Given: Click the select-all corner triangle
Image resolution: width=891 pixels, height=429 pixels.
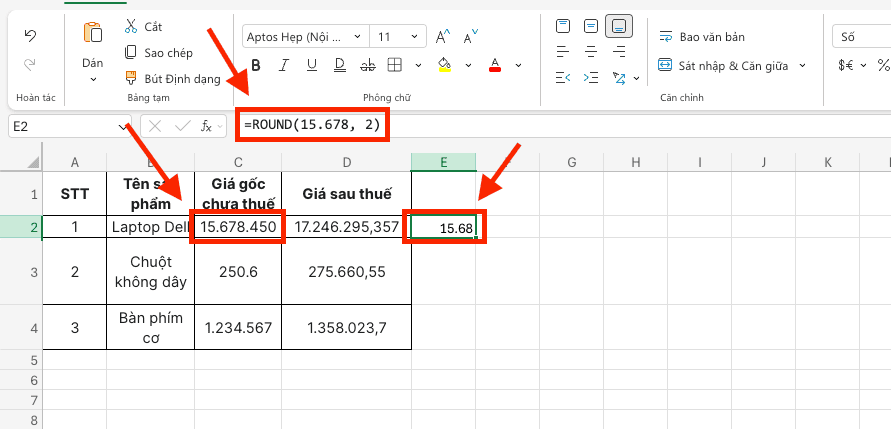Looking at the screenshot, I should pyautogui.click(x=34, y=161).
